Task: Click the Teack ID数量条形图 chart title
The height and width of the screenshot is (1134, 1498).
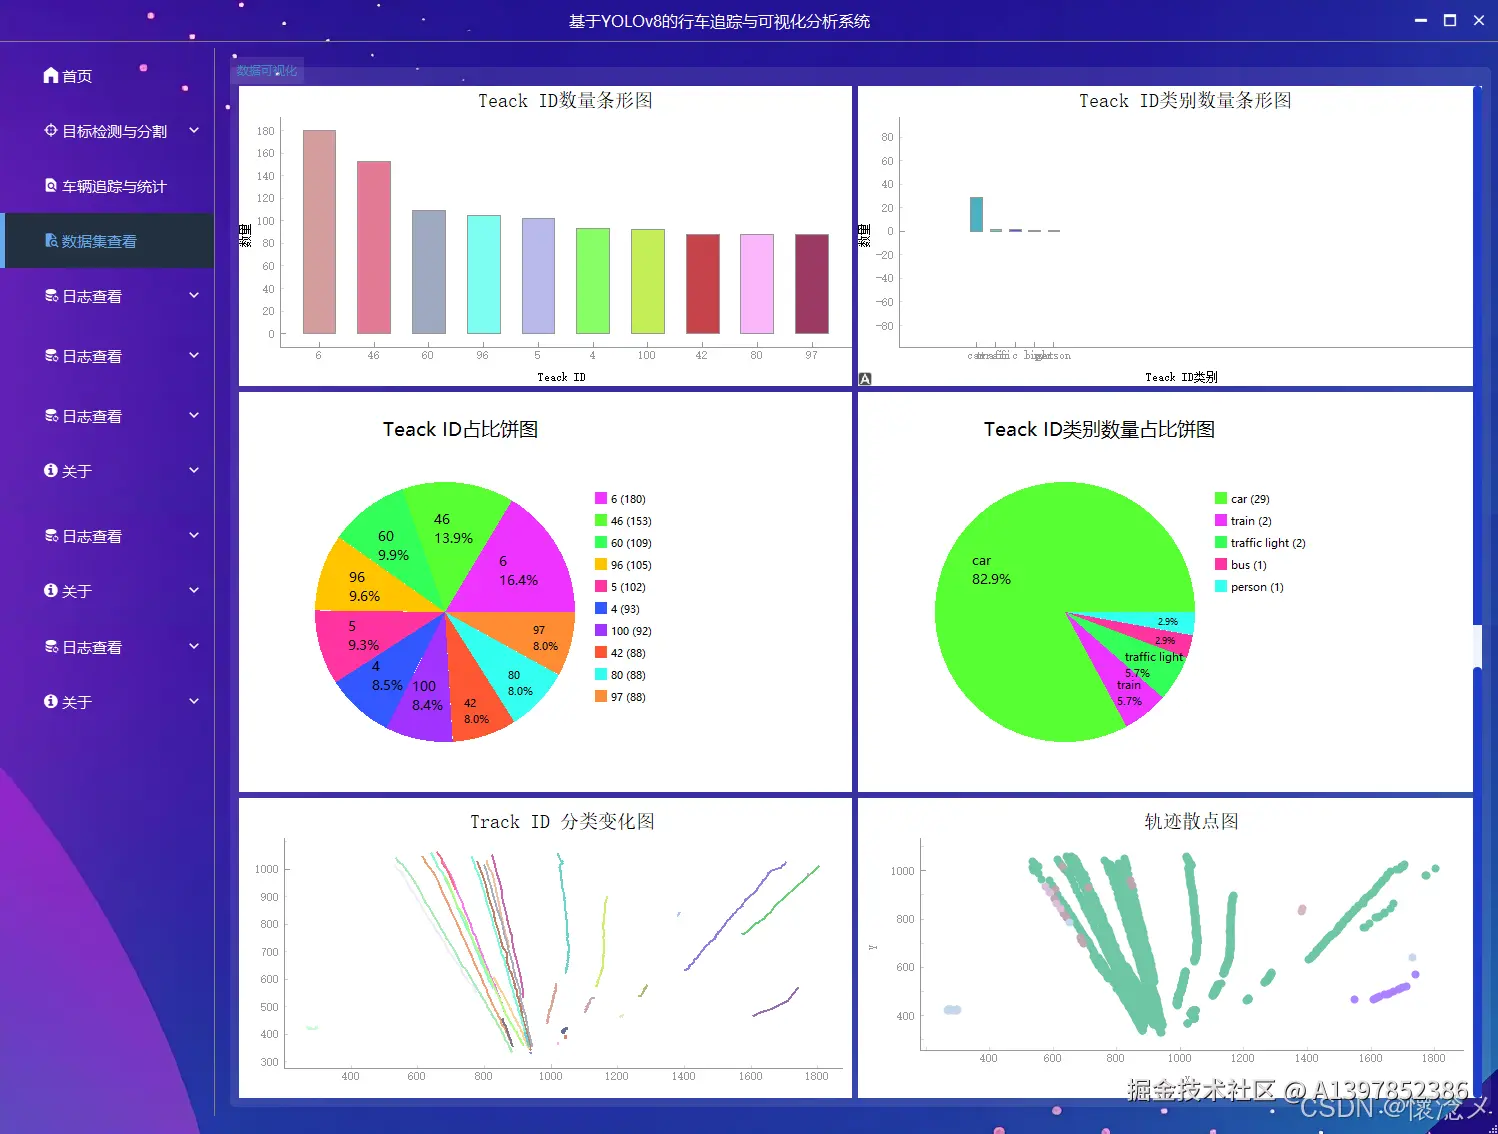Action: click(565, 101)
